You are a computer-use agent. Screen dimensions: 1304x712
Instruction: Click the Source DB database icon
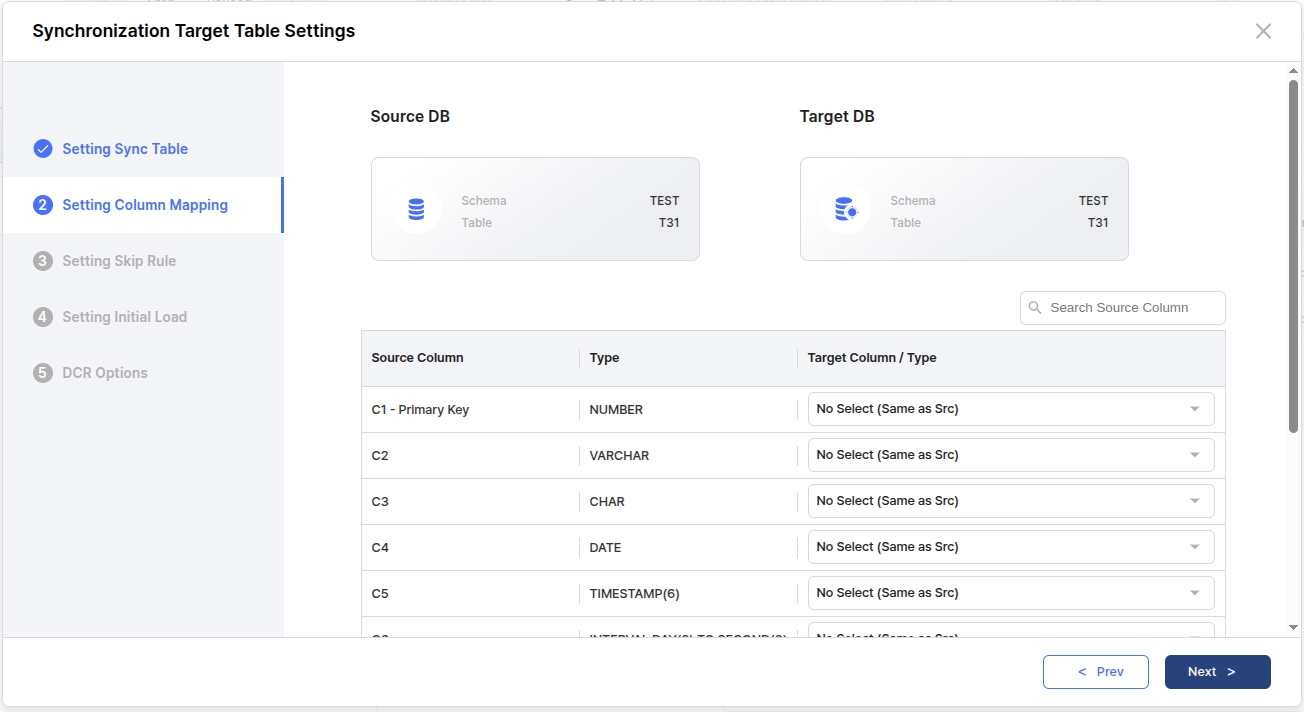416,210
